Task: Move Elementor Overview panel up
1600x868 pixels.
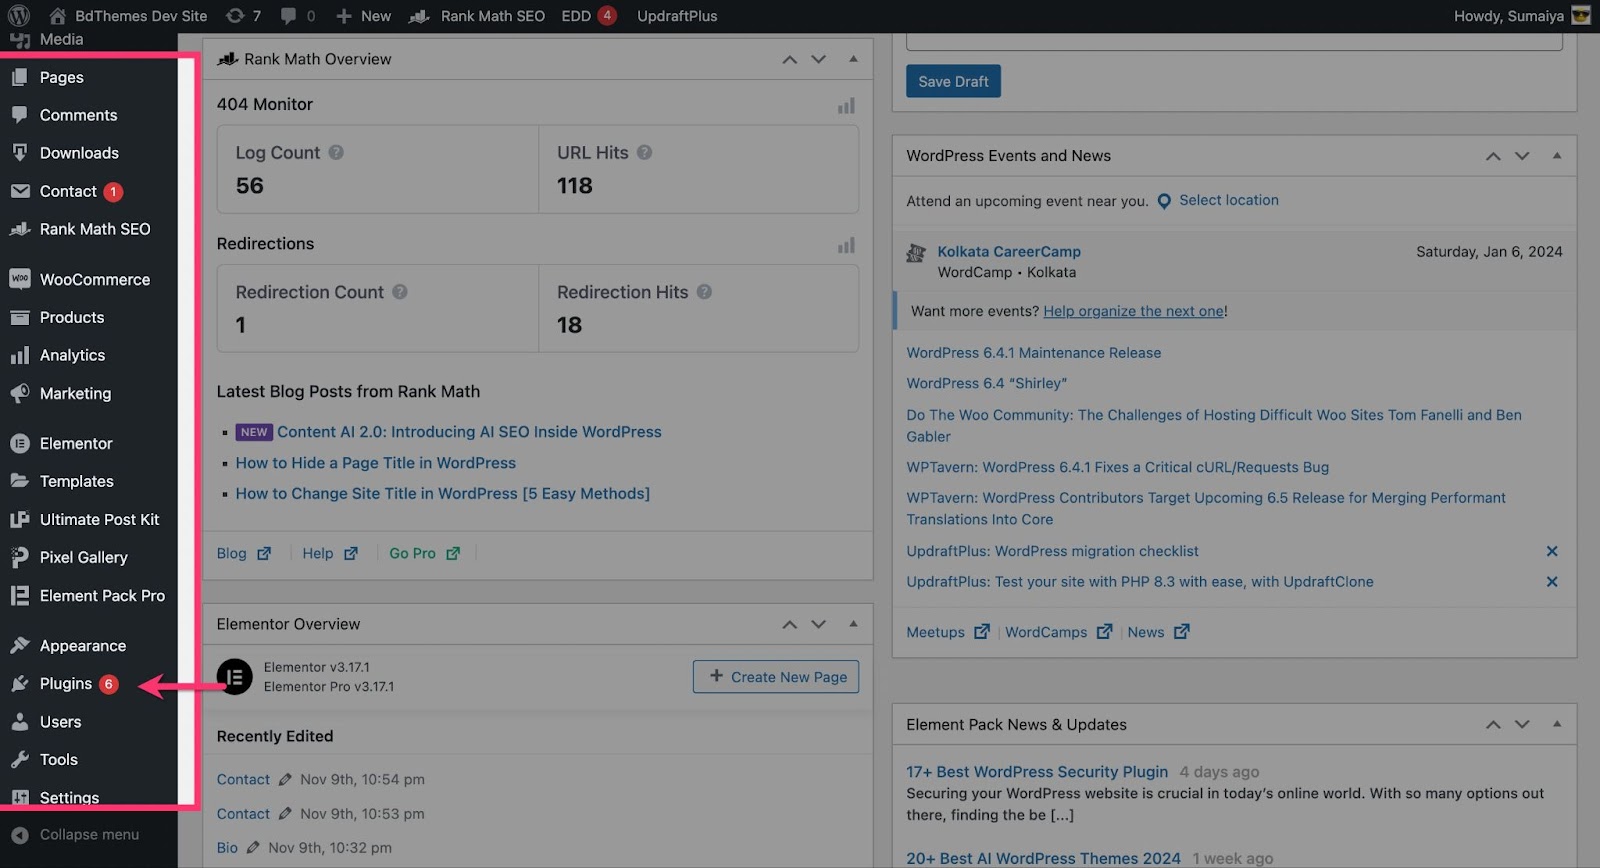Action: [790, 625]
